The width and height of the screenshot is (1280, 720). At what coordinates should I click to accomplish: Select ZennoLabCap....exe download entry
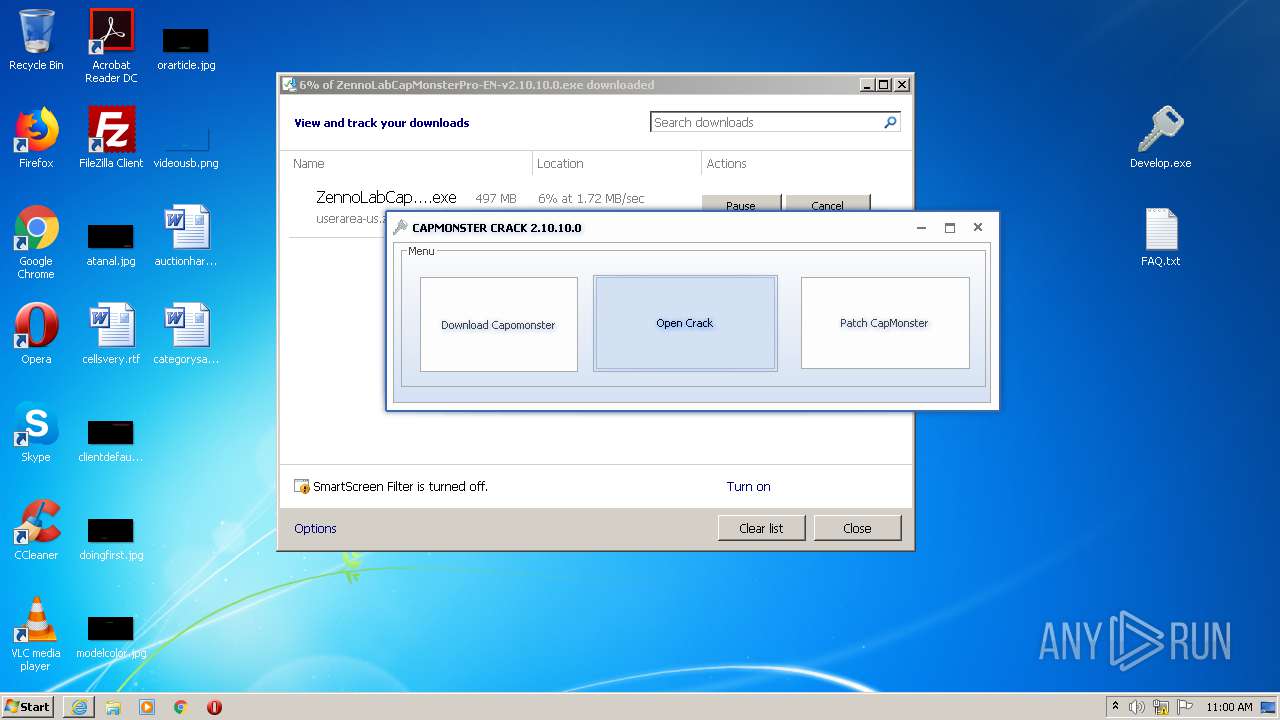pyautogui.click(x=386, y=197)
